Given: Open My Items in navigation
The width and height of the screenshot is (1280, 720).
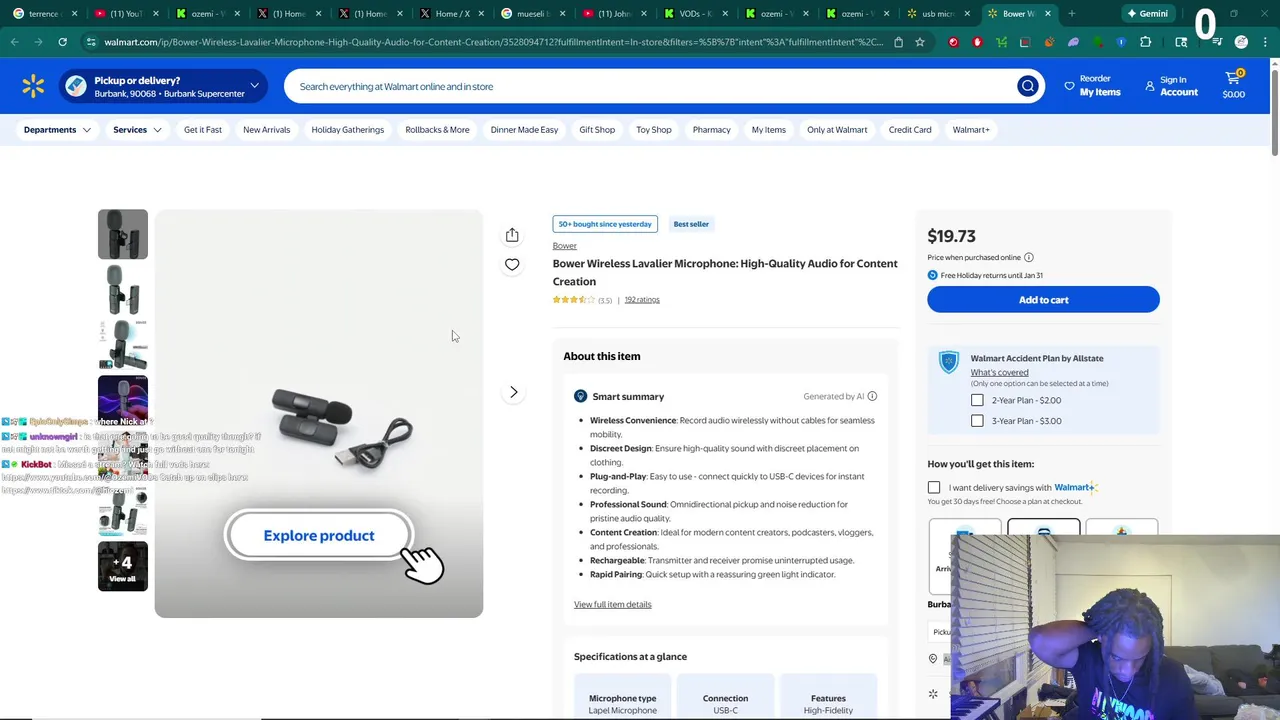Looking at the screenshot, I should 768,130.
